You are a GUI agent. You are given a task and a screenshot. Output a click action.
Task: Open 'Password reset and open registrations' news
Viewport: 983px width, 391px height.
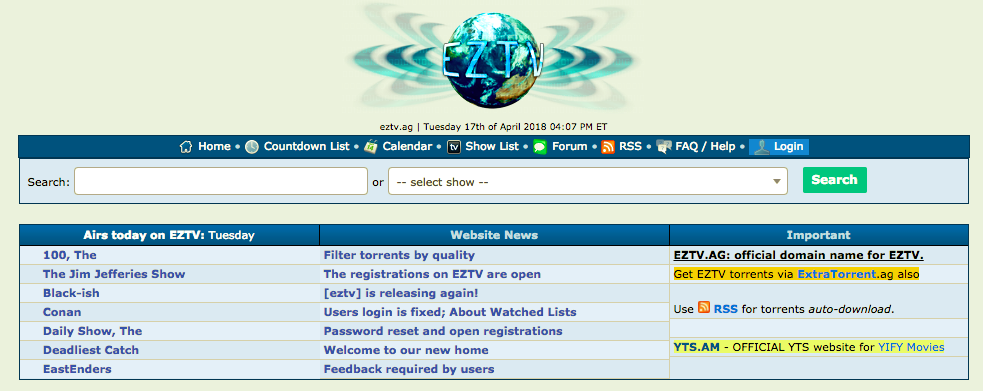coord(443,331)
